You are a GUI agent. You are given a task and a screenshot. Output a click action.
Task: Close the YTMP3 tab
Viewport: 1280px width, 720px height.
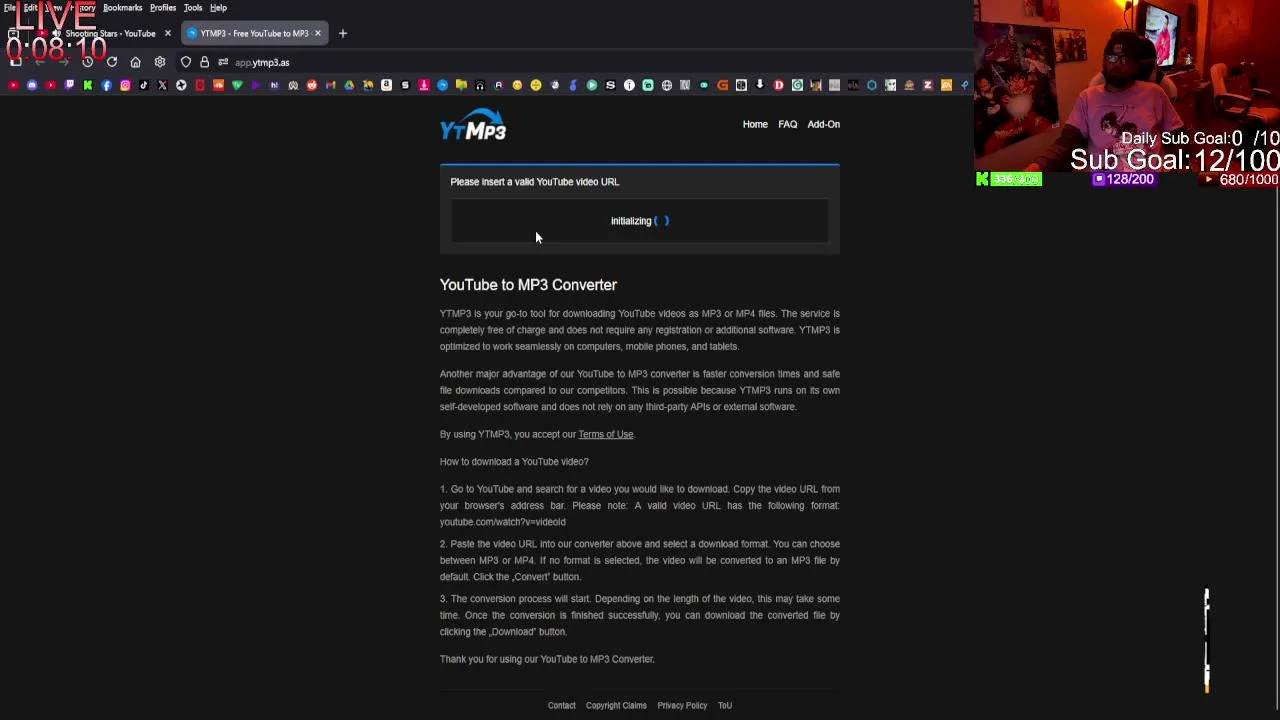pyautogui.click(x=318, y=33)
